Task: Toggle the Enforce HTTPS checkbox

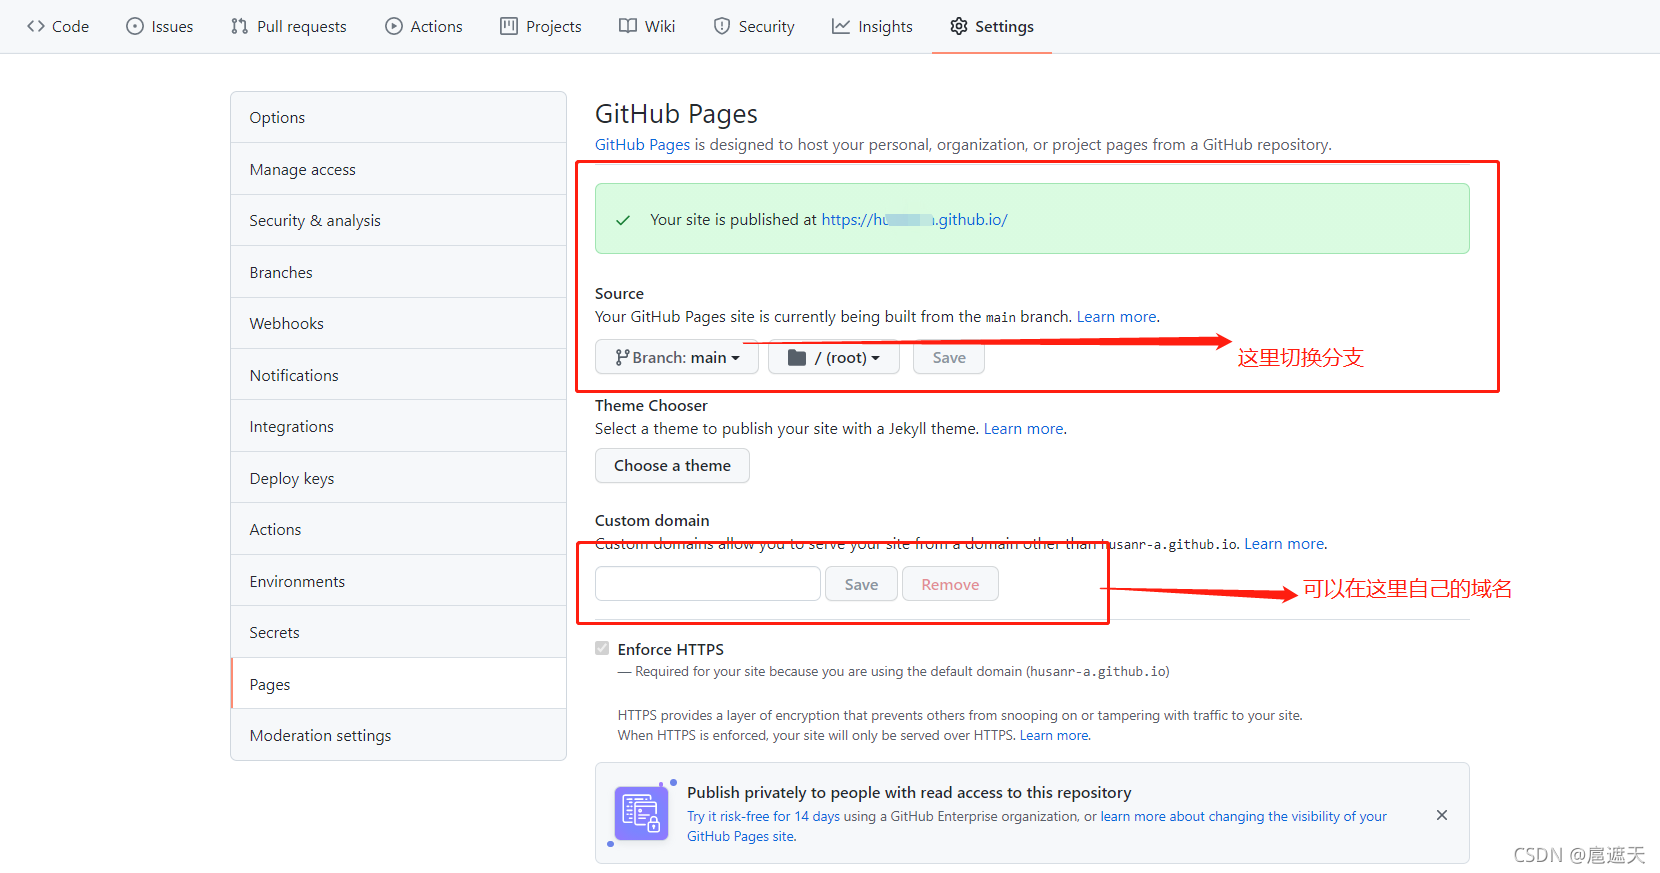Action: [602, 648]
